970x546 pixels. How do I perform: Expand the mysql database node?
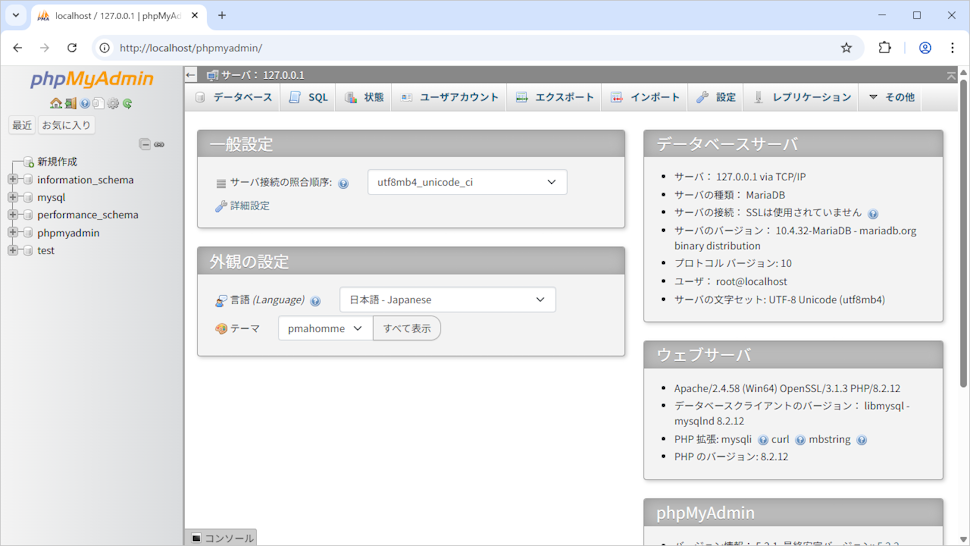[x=12, y=197]
